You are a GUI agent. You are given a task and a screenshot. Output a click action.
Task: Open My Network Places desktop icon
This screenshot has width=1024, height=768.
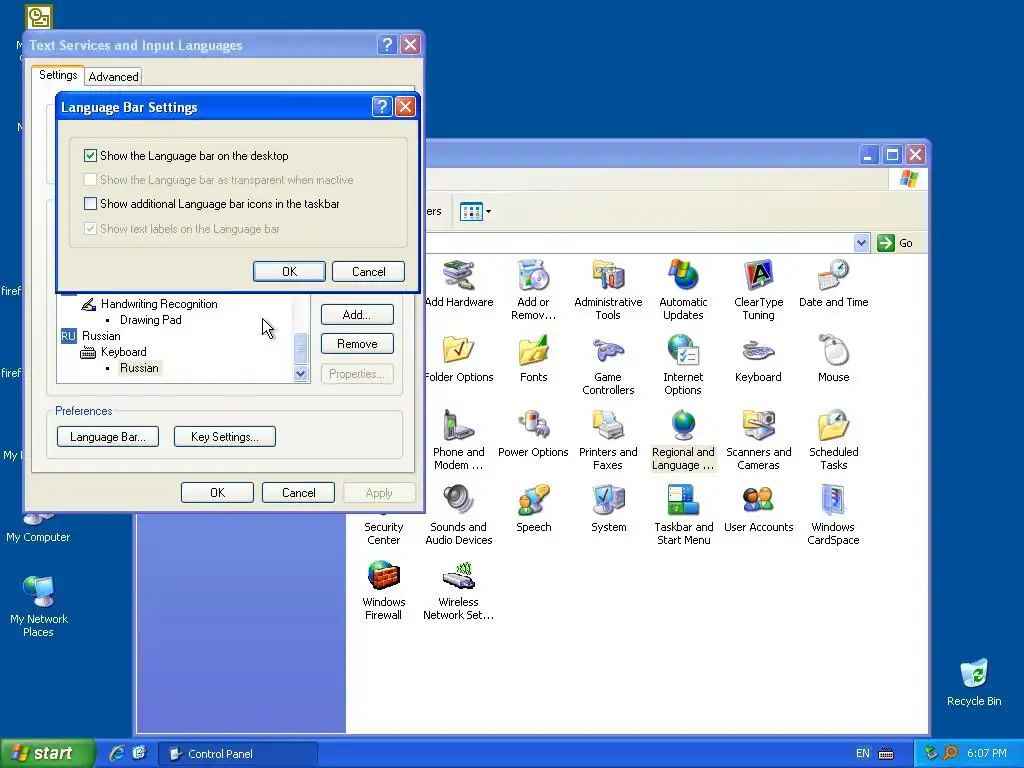click(x=39, y=607)
